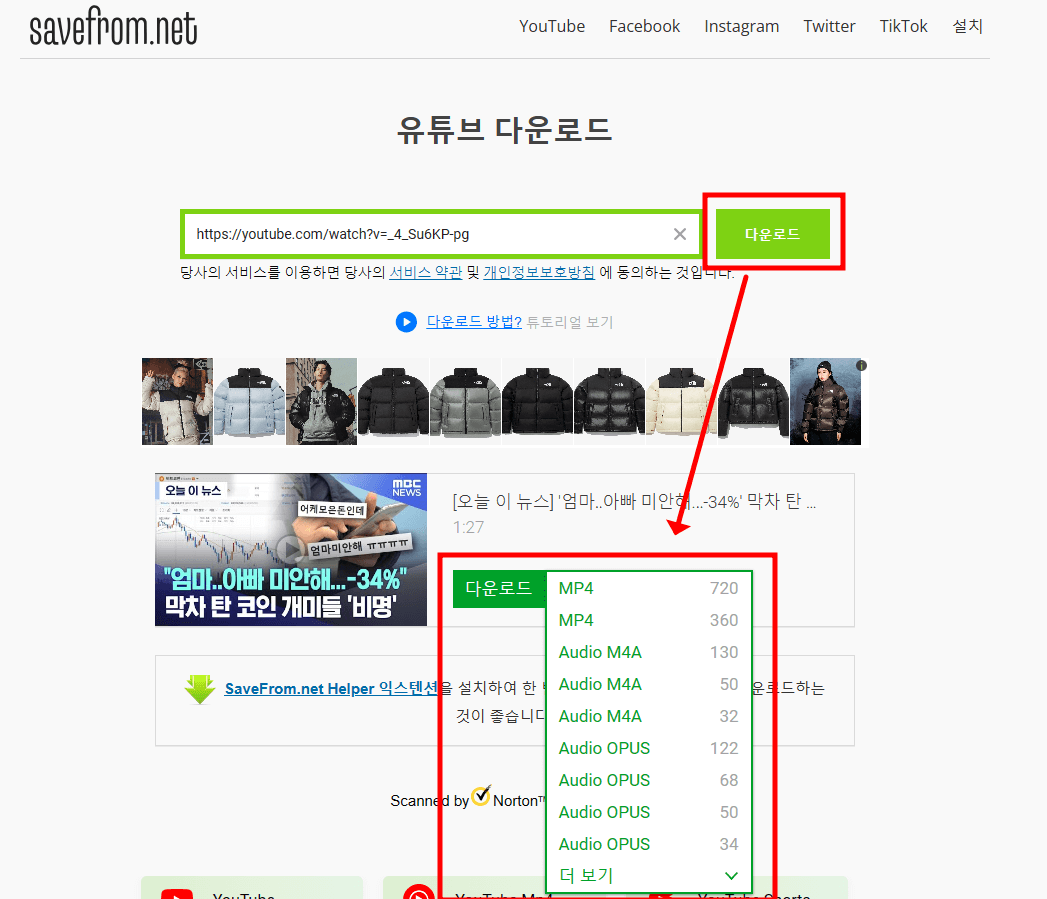Choose Audio M4A 50 option
Screen dimensions: 1047x899
point(648,685)
